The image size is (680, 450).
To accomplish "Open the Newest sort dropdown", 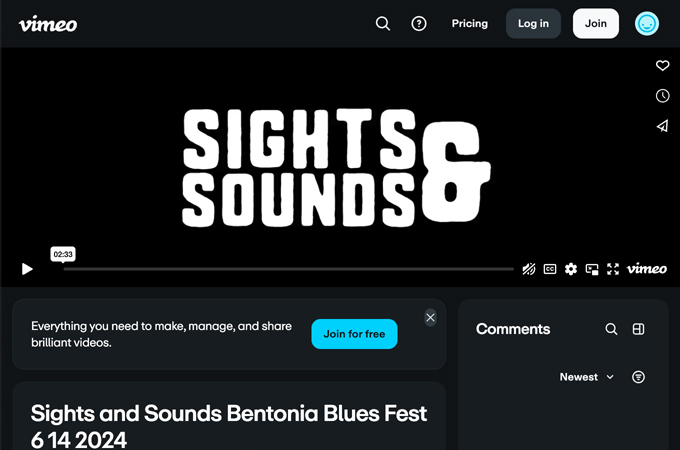I will tap(586, 377).
